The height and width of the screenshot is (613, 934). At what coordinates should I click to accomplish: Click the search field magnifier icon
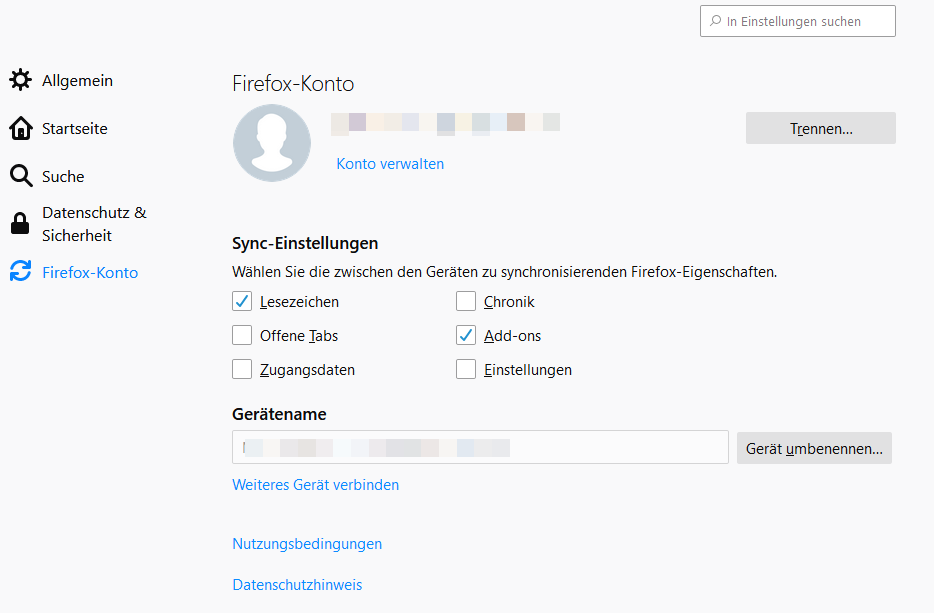[715, 21]
